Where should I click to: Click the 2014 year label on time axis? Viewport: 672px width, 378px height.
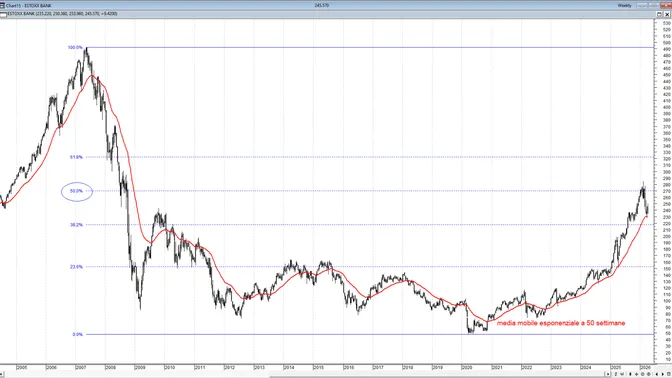[288, 367]
